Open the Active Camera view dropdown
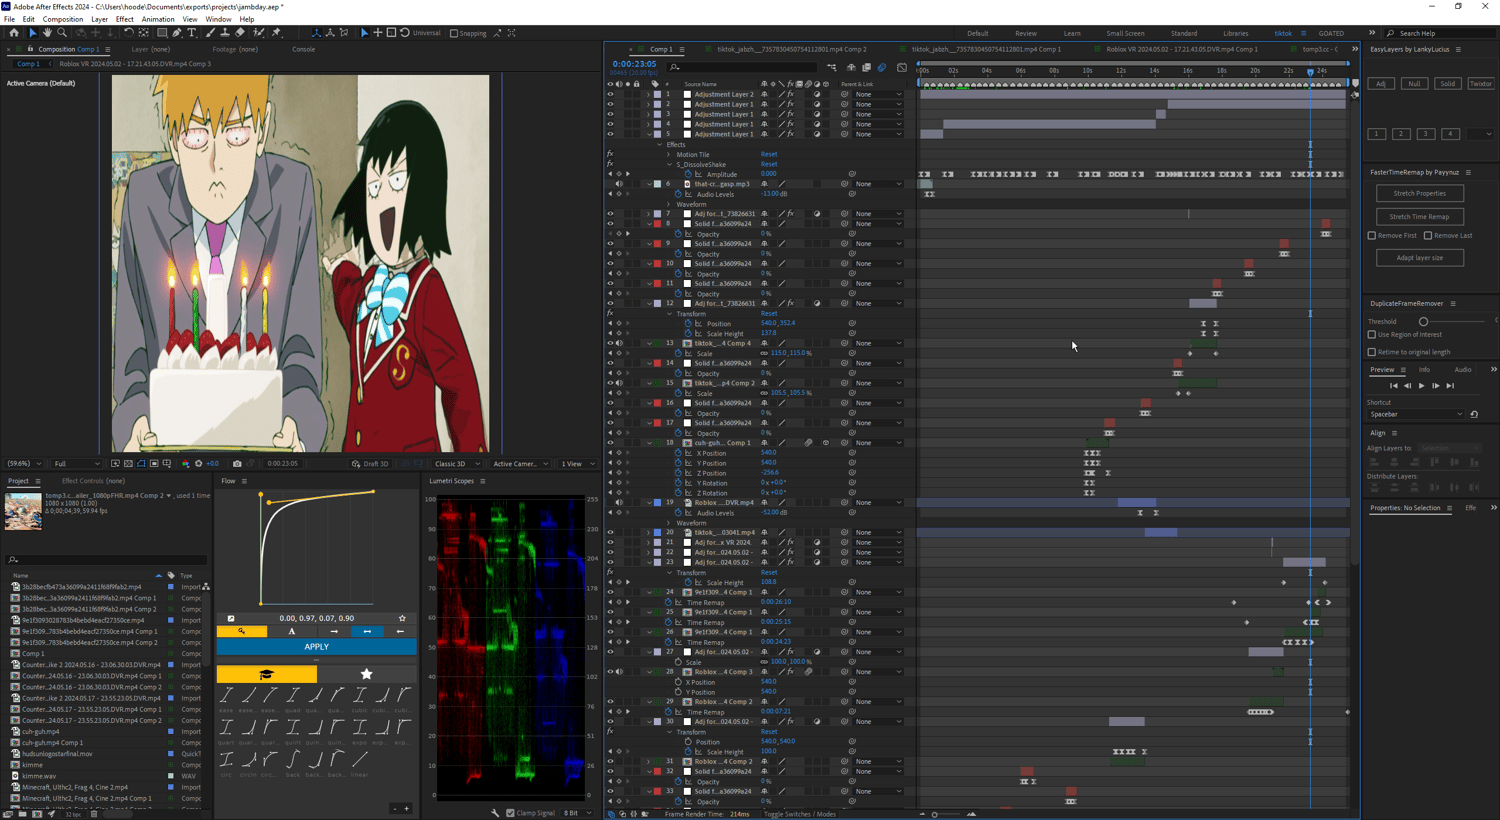Viewport: 1500px width, 820px height. [x=520, y=464]
